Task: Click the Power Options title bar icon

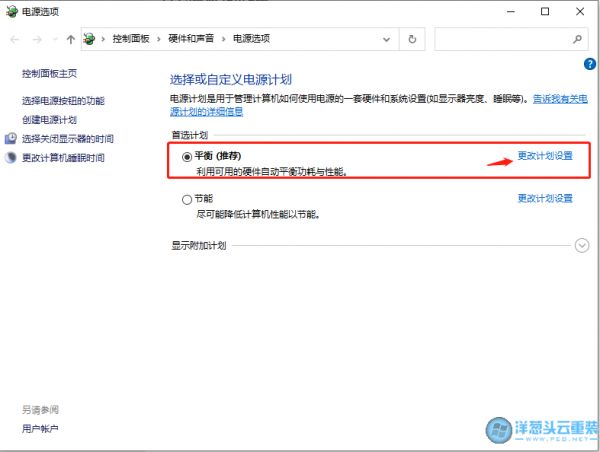Action: coord(12,11)
